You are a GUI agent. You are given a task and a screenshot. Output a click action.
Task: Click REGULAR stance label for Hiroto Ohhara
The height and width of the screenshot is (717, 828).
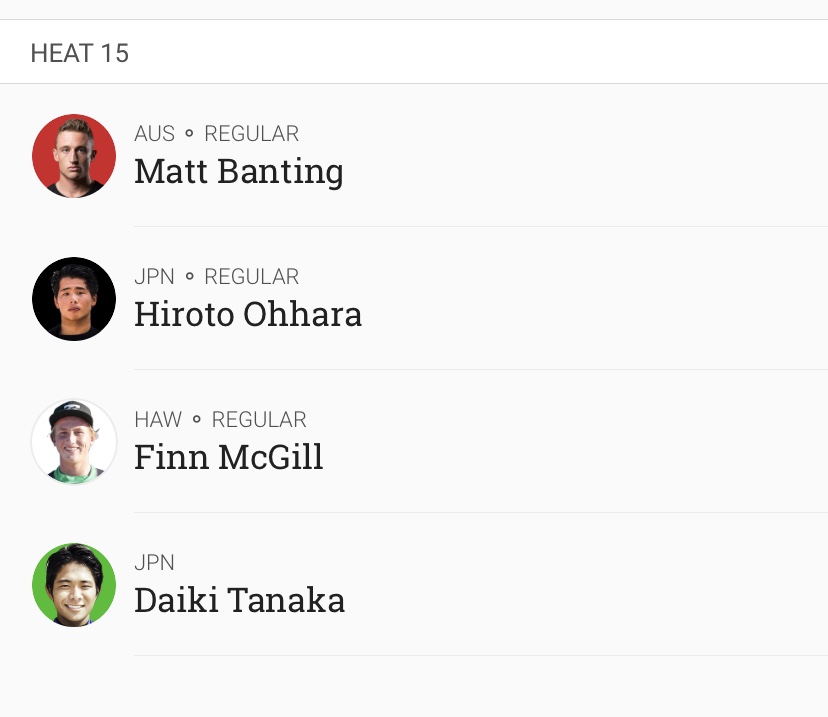(252, 277)
